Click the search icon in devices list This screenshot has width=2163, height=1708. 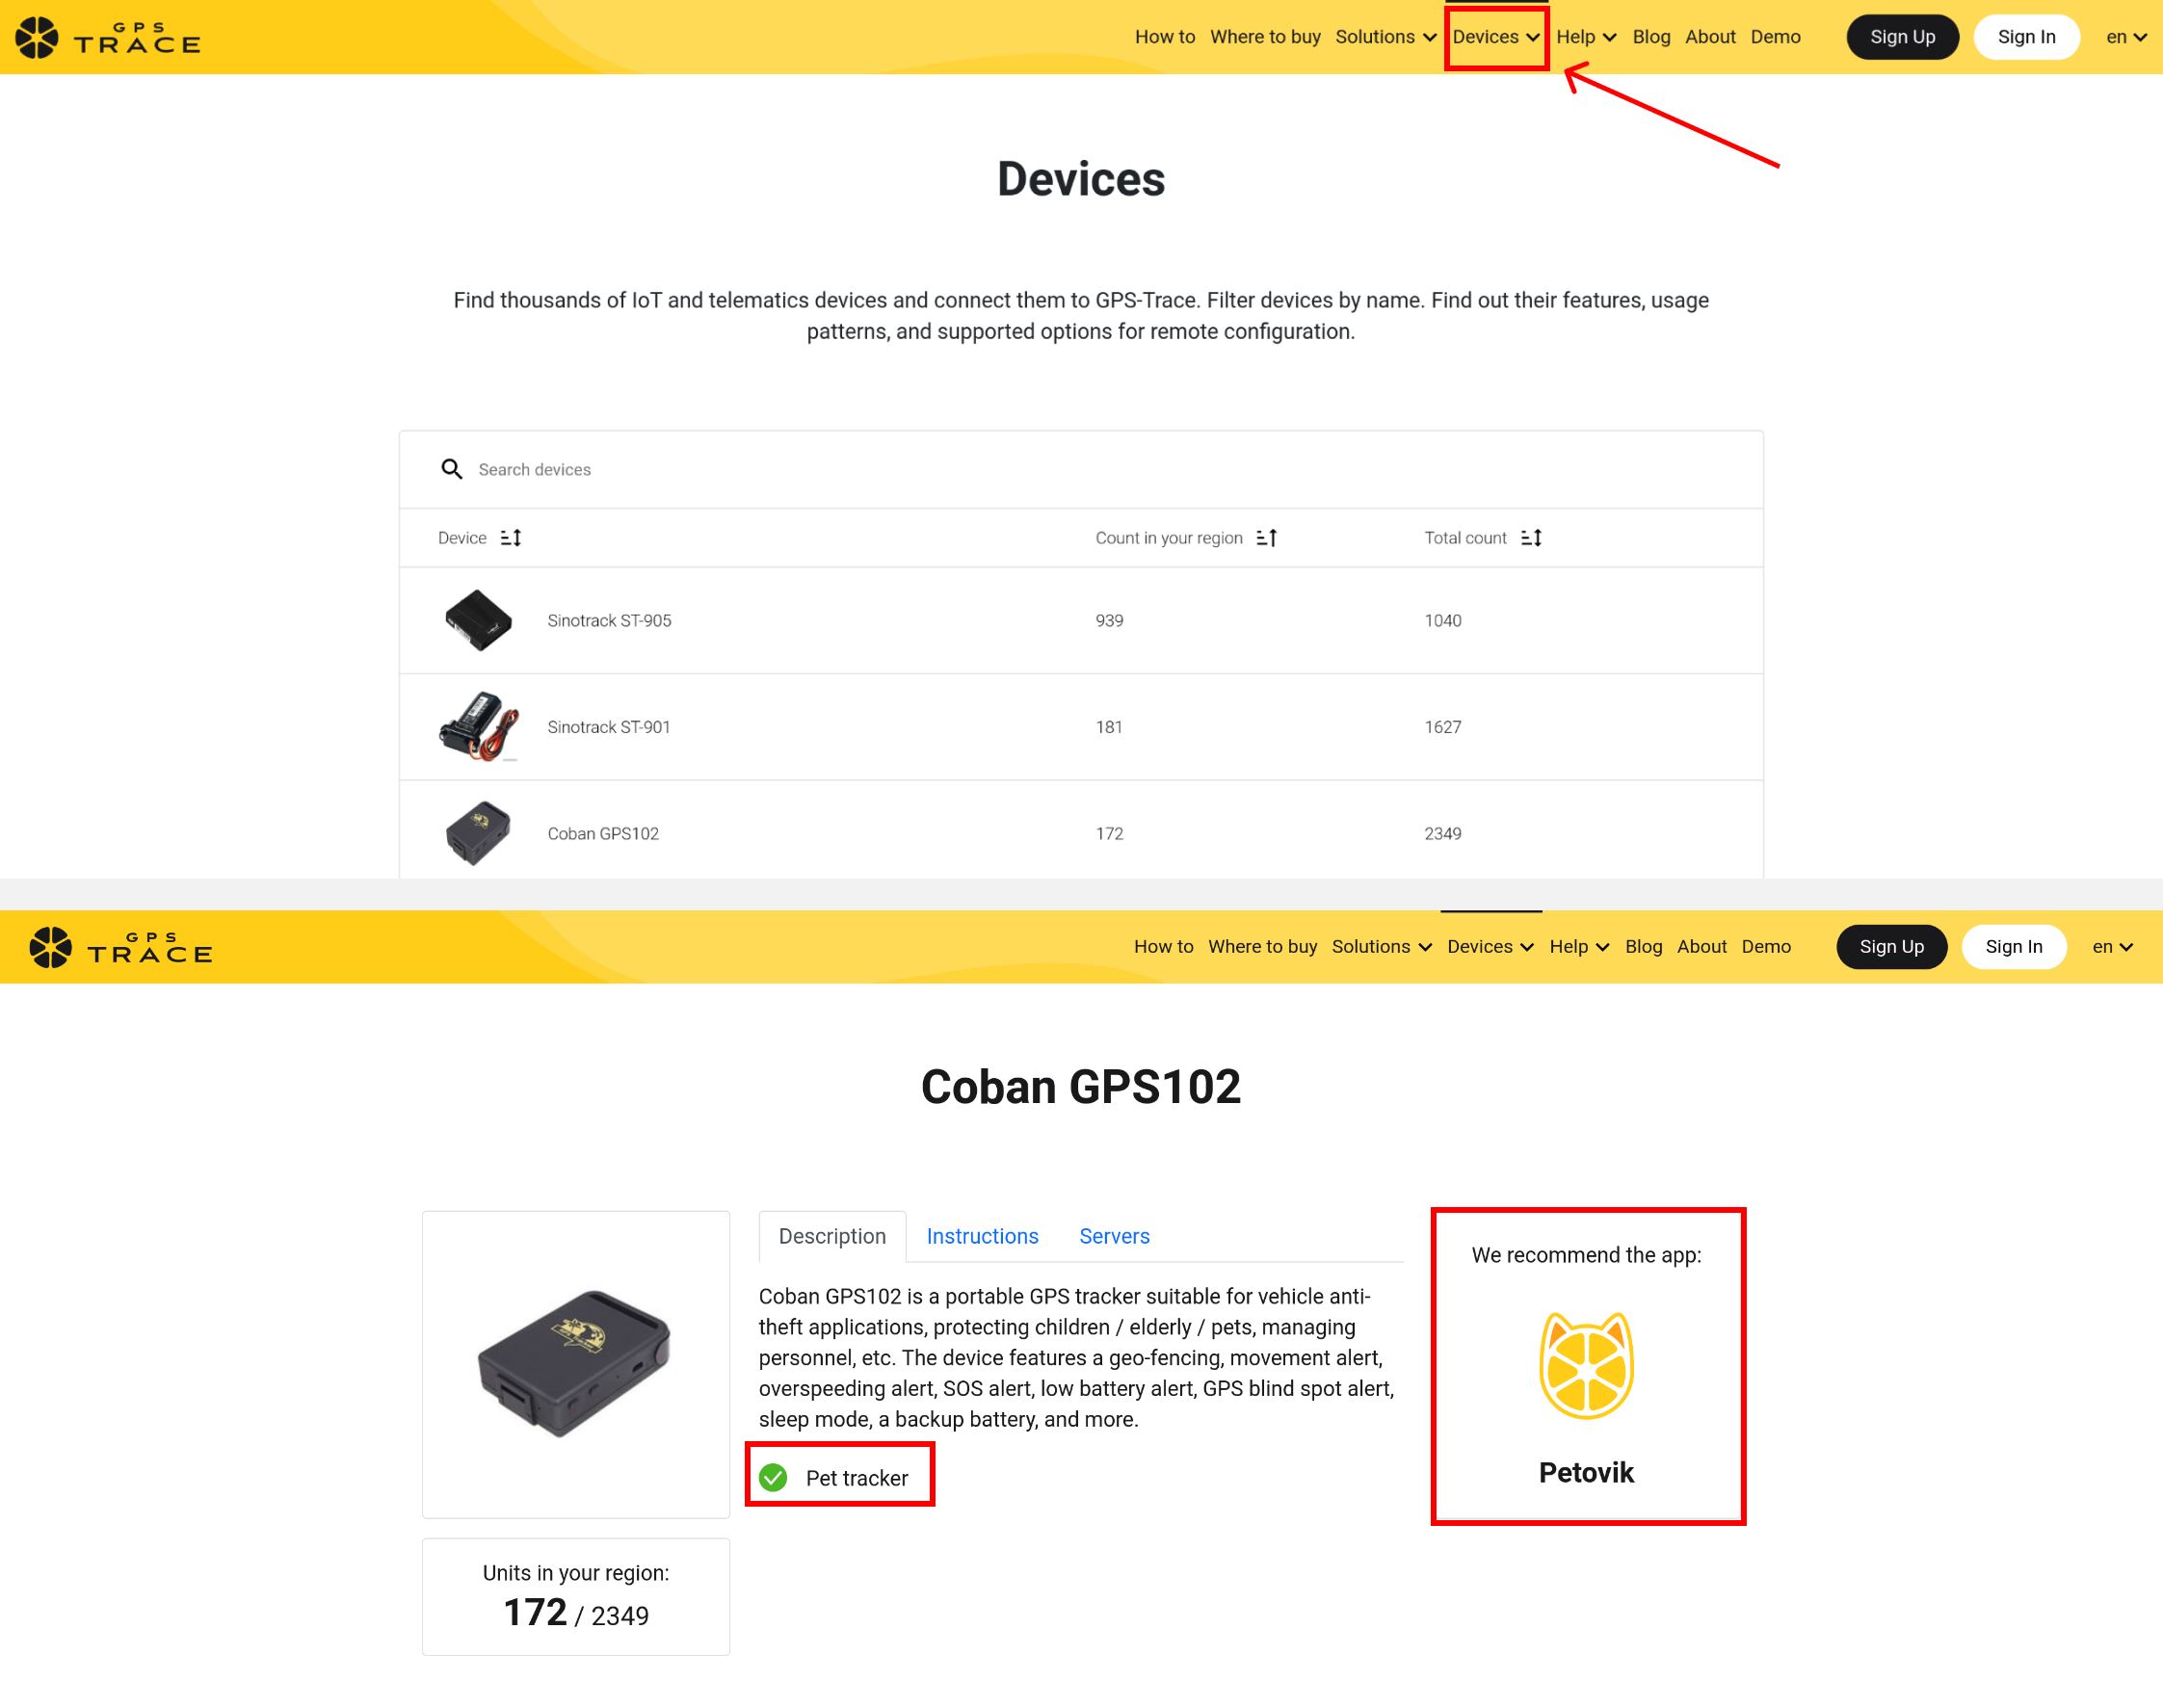click(451, 469)
